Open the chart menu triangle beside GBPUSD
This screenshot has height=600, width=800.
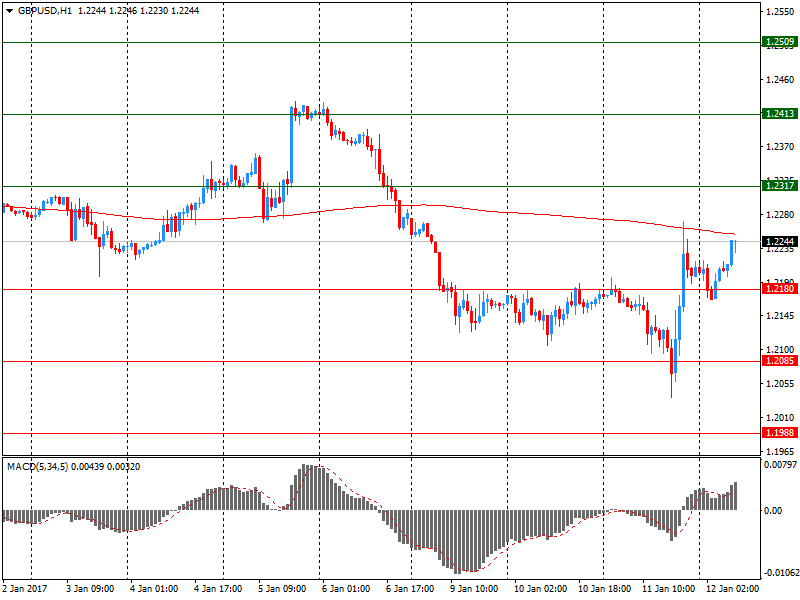click(x=9, y=11)
